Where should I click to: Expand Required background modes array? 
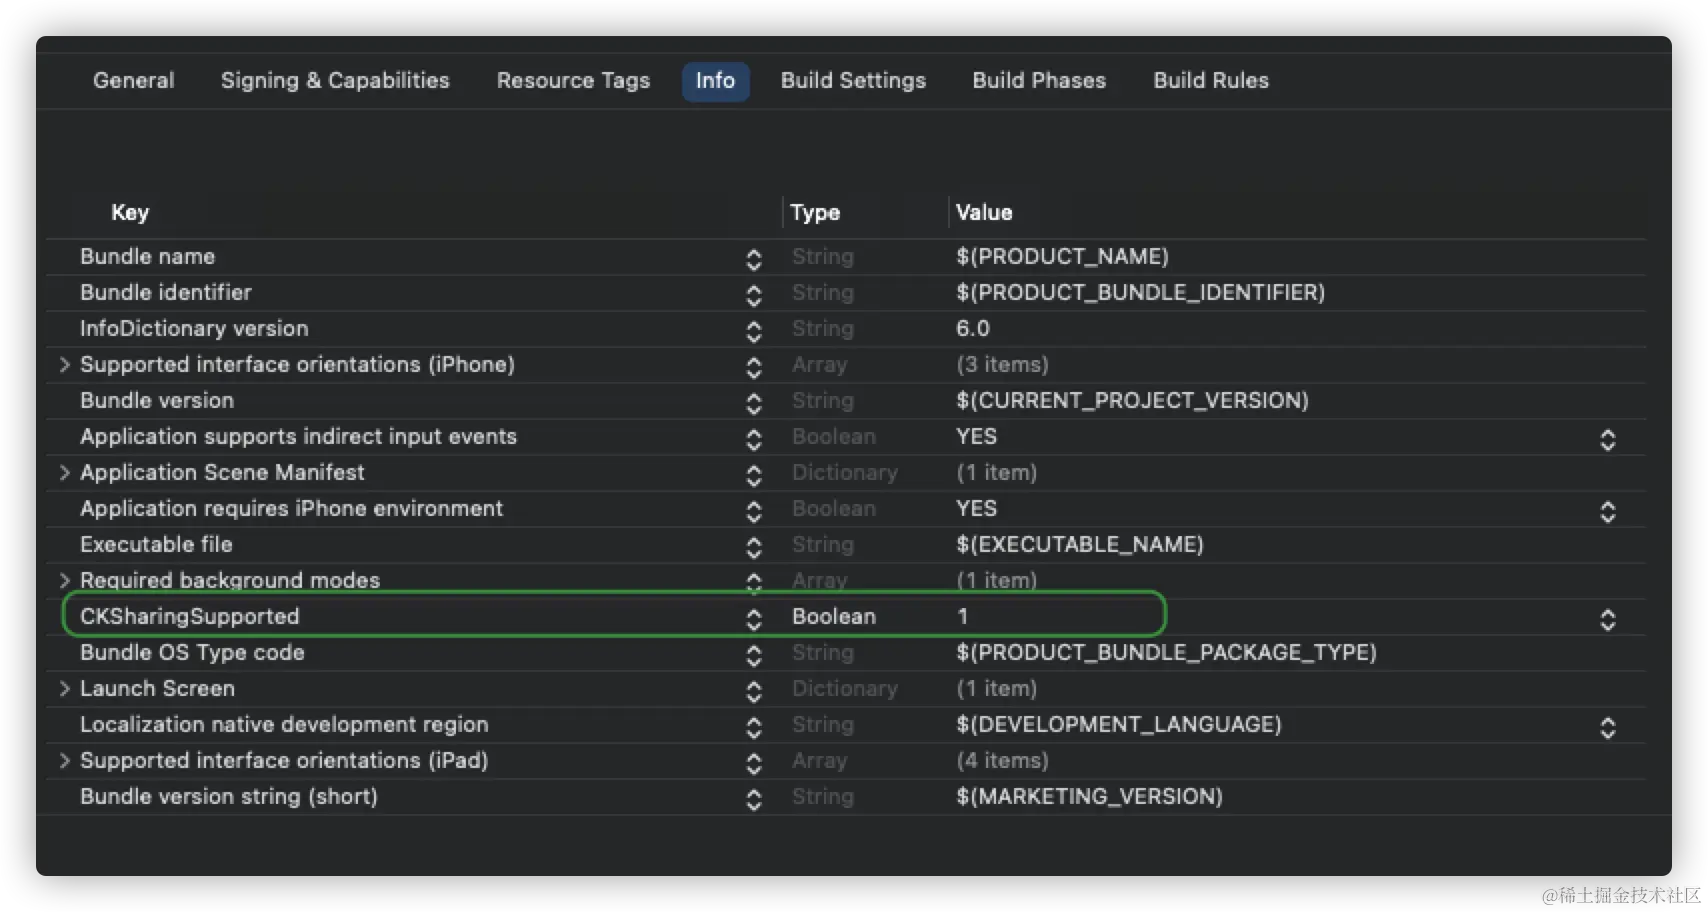pyautogui.click(x=65, y=581)
